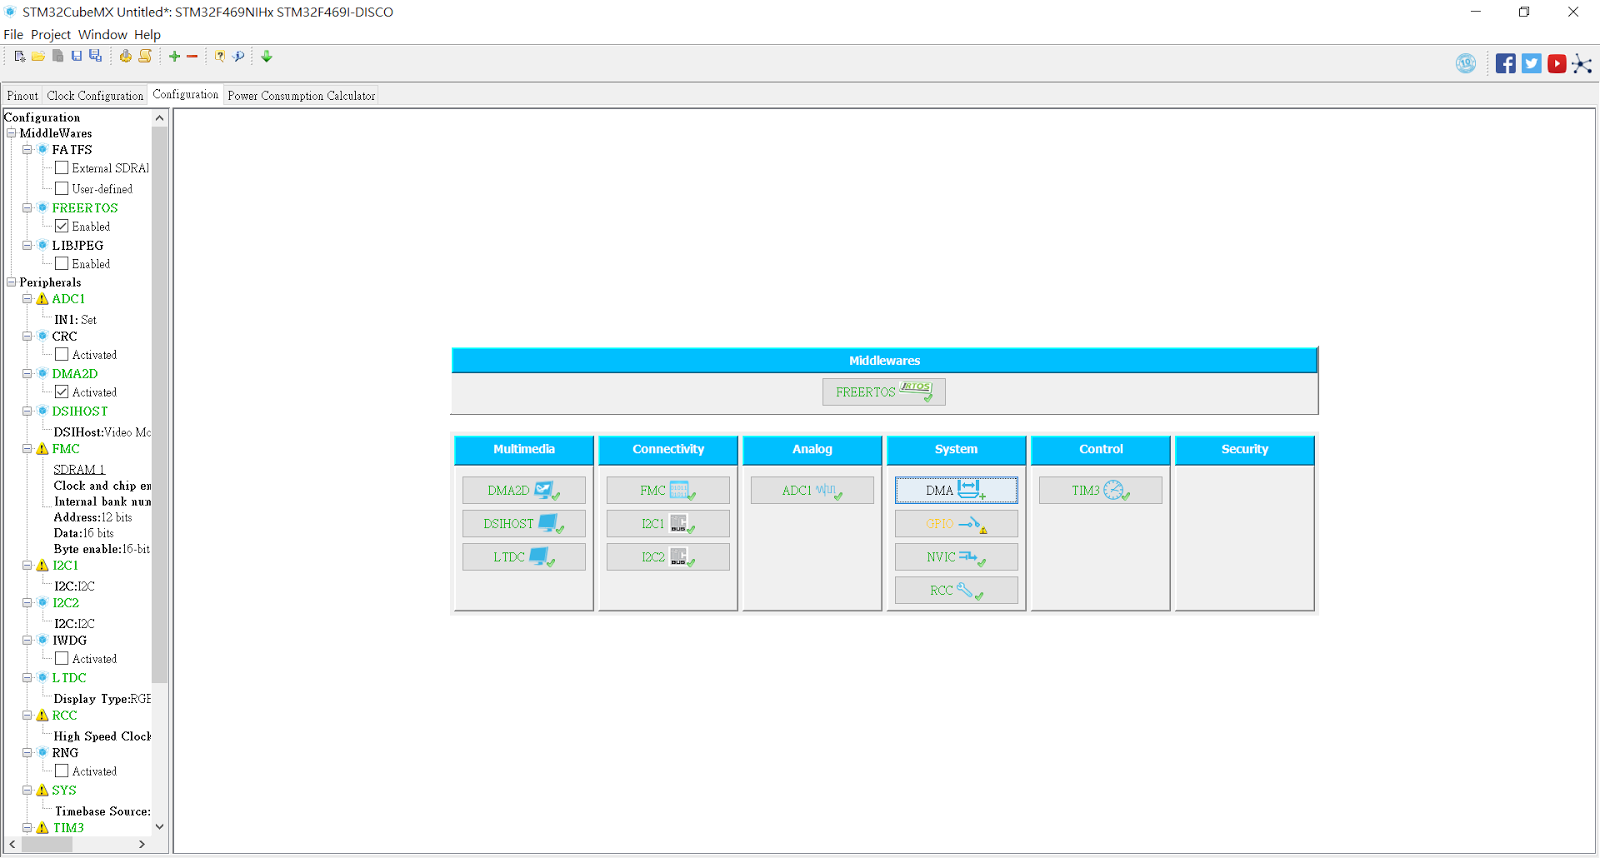
Task: Activate the CRC peripheral checkbox
Action: (62, 354)
